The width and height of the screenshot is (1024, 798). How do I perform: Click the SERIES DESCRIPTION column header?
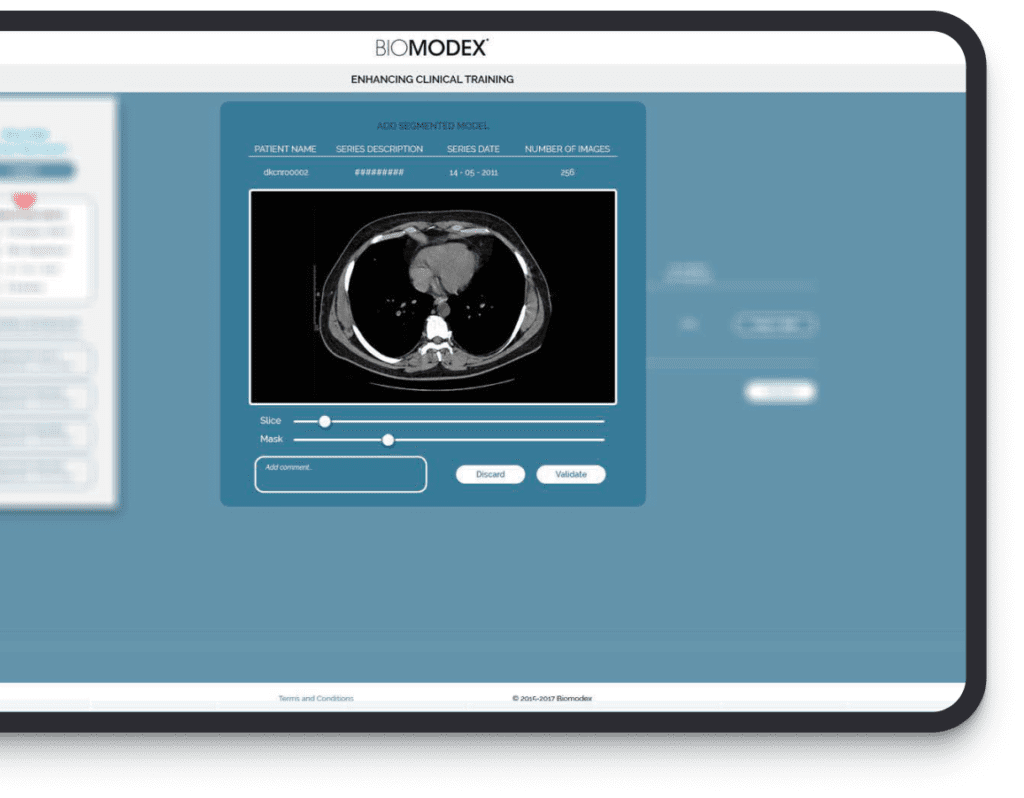coord(380,148)
